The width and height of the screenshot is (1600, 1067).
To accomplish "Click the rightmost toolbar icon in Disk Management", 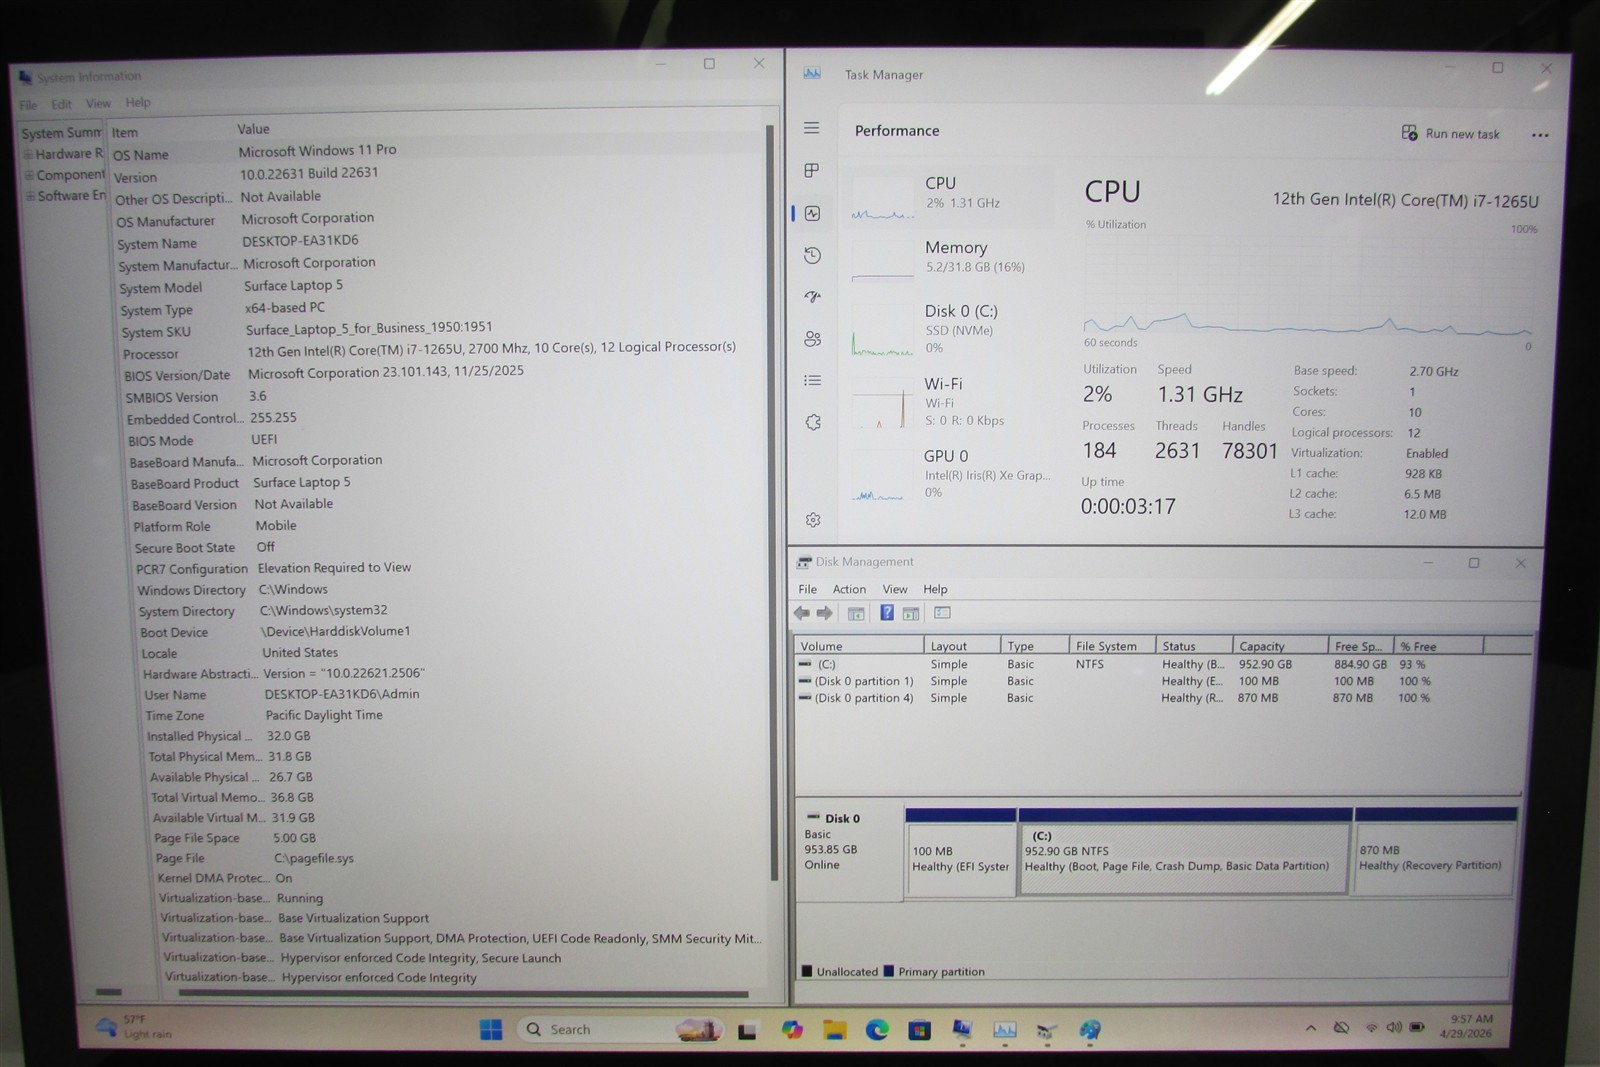I will coord(942,613).
